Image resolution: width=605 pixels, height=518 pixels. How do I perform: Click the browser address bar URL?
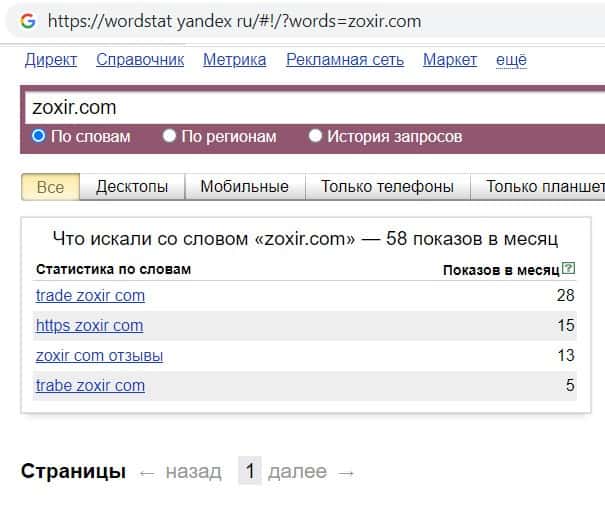[x=234, y=21]
